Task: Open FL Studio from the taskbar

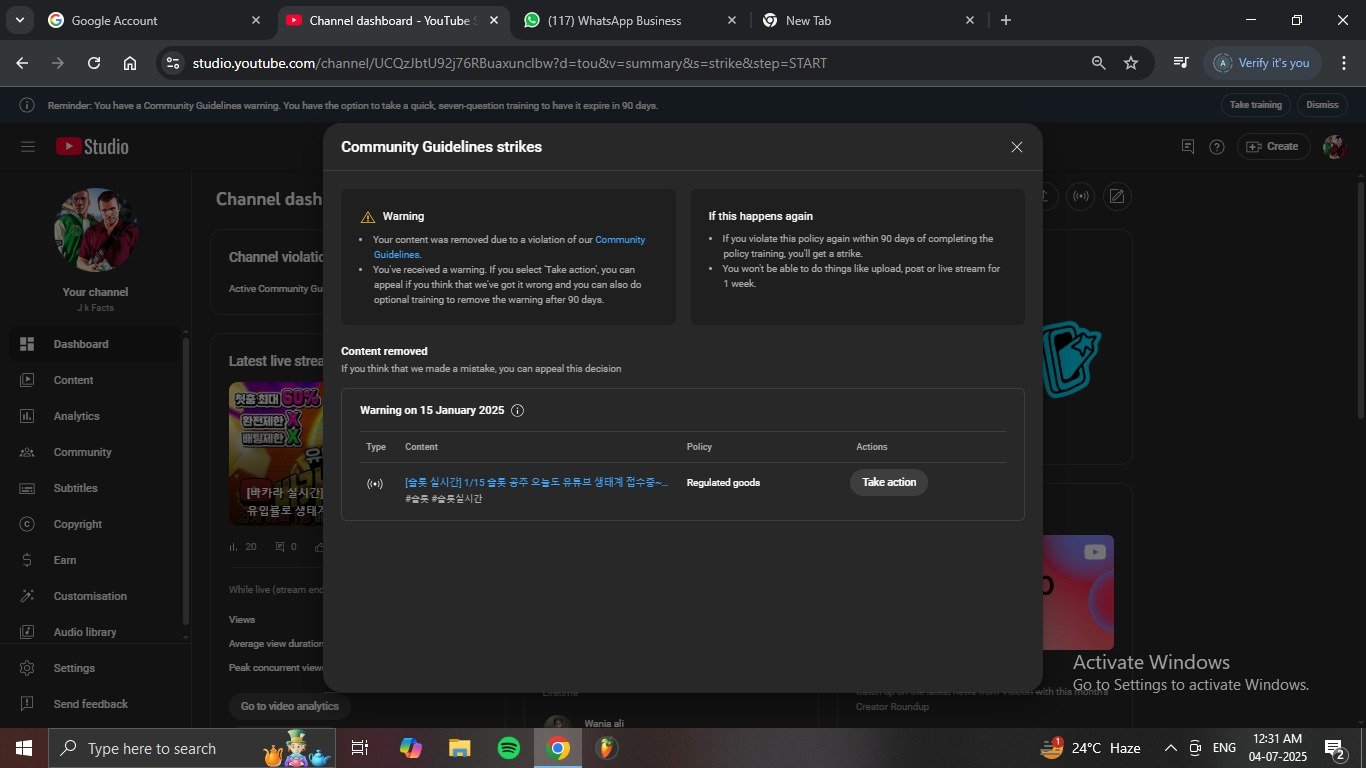Action: click(x=607, y=748)
